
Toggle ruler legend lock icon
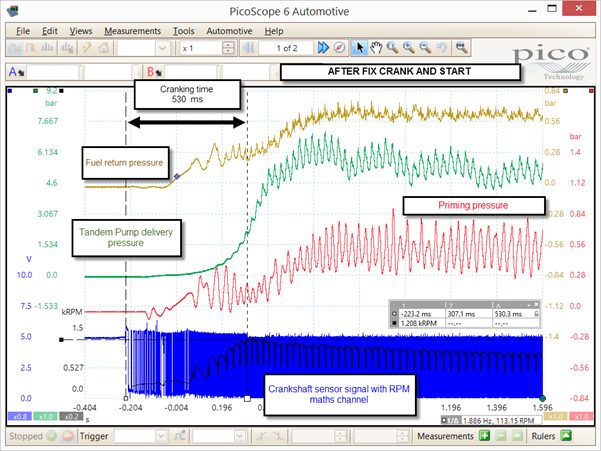pos(536,314)
